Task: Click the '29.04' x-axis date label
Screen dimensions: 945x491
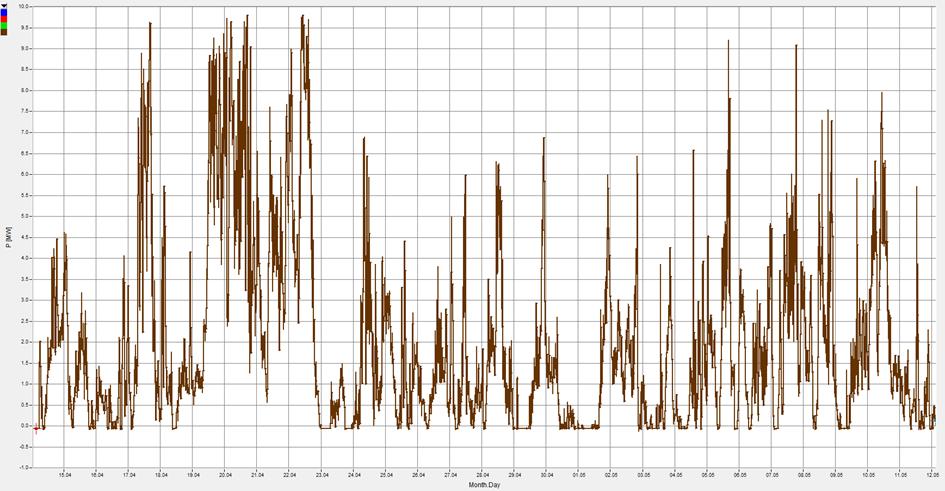Action: 514,475
